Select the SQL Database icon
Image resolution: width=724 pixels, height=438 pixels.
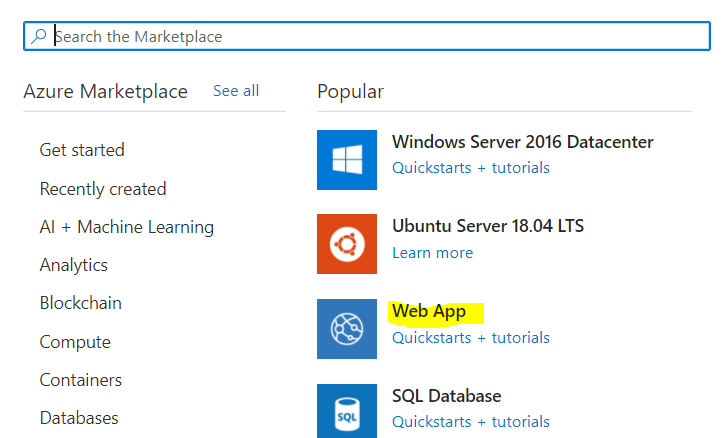(347, 410)
